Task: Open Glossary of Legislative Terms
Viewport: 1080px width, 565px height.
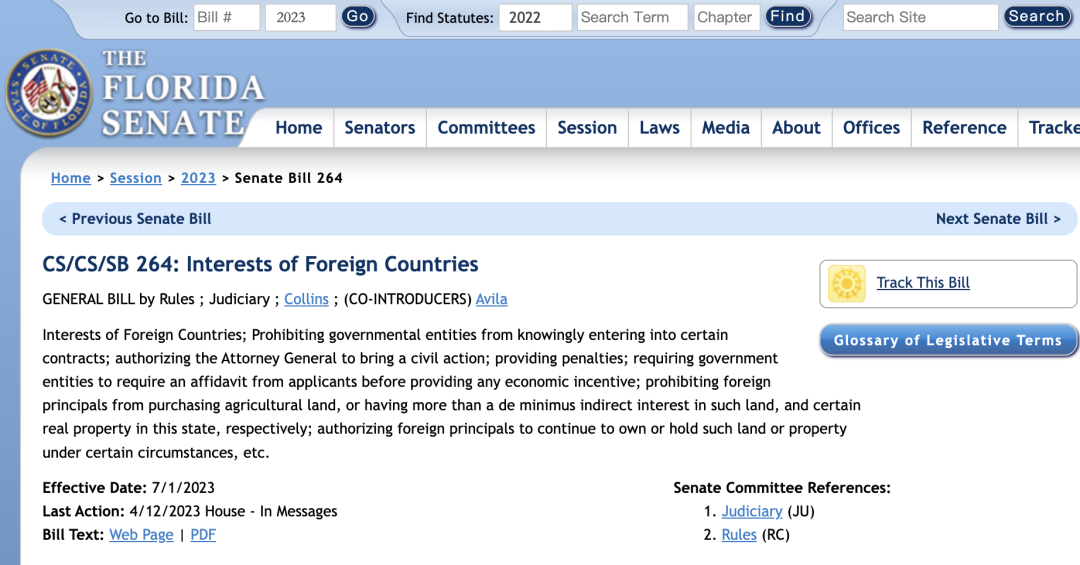Action: tap(948, 340)
